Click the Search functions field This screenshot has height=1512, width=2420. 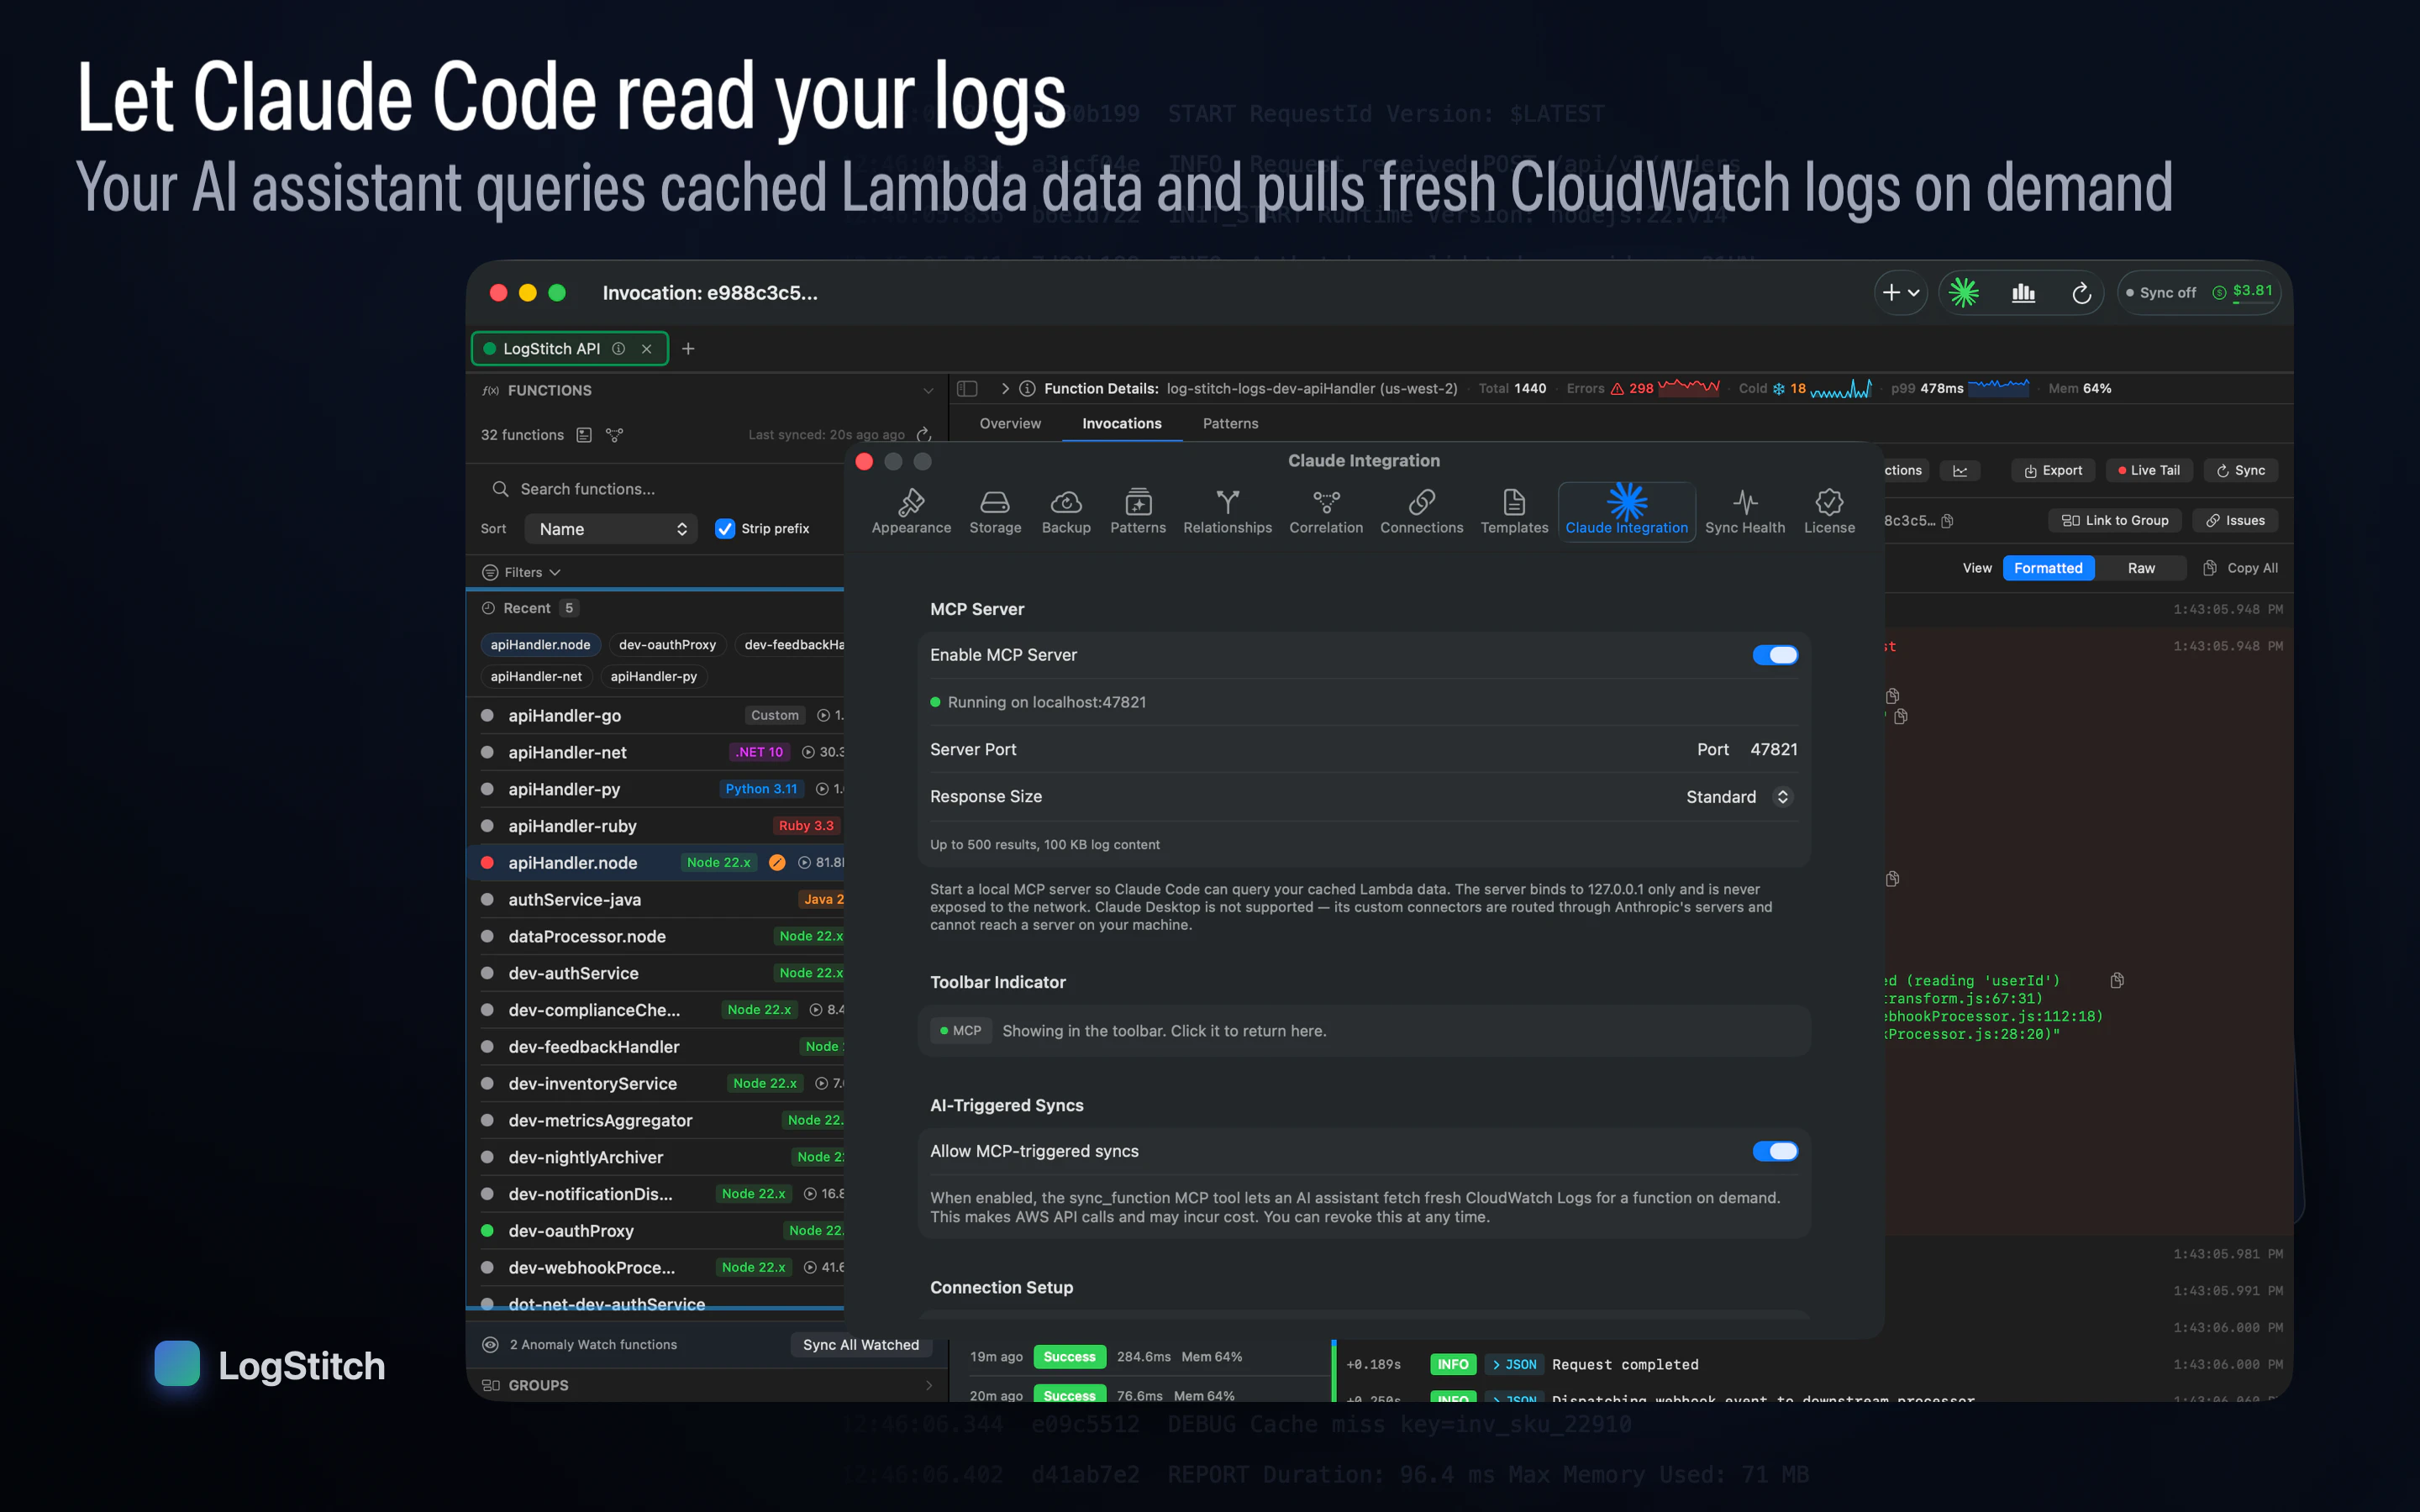[x=665, y=489]
